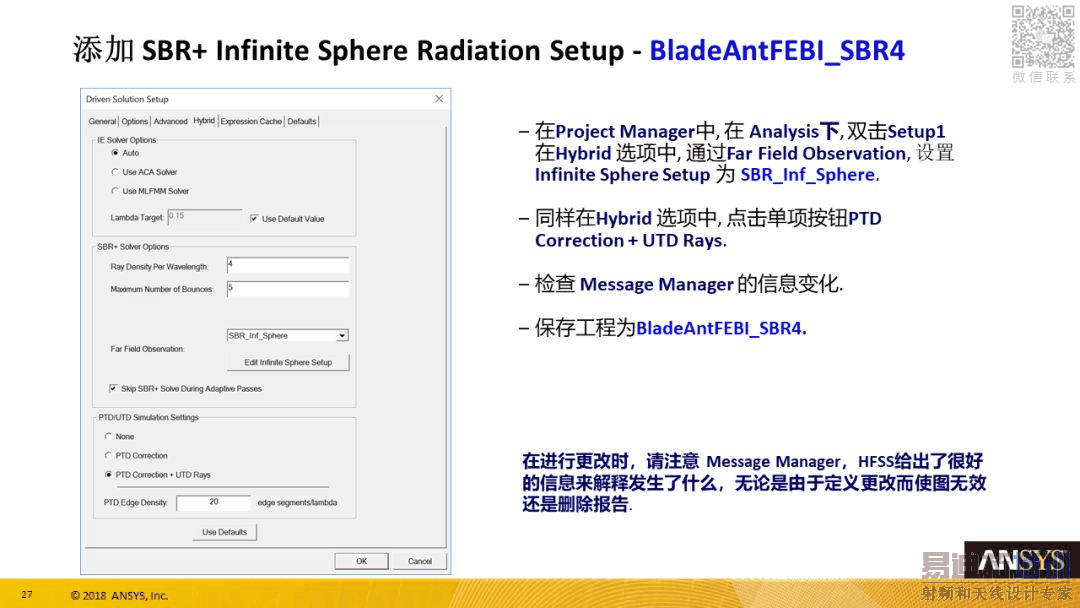Click the '© 2018 ANSYS, Inc.' footer text
This screenshot has height=608, width=1080.
click(x=119, y=596)
